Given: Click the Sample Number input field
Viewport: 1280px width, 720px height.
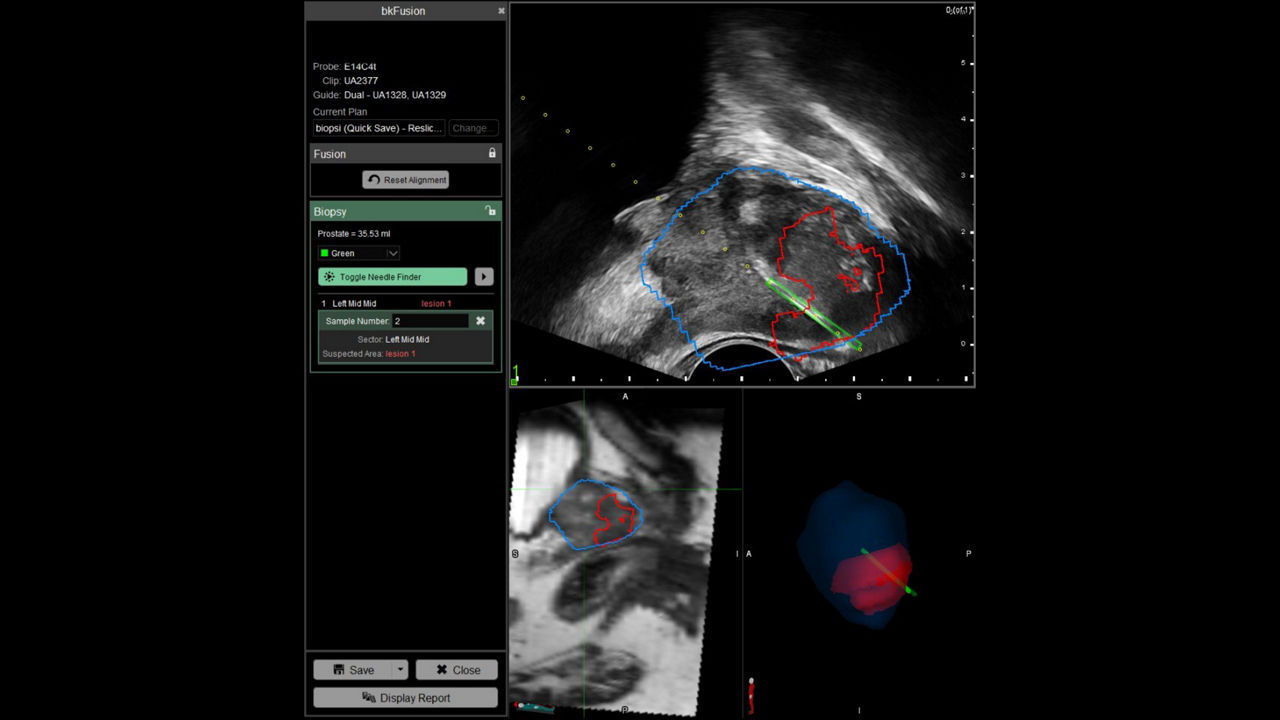Looking at the screenshot, I should (430, 320).
